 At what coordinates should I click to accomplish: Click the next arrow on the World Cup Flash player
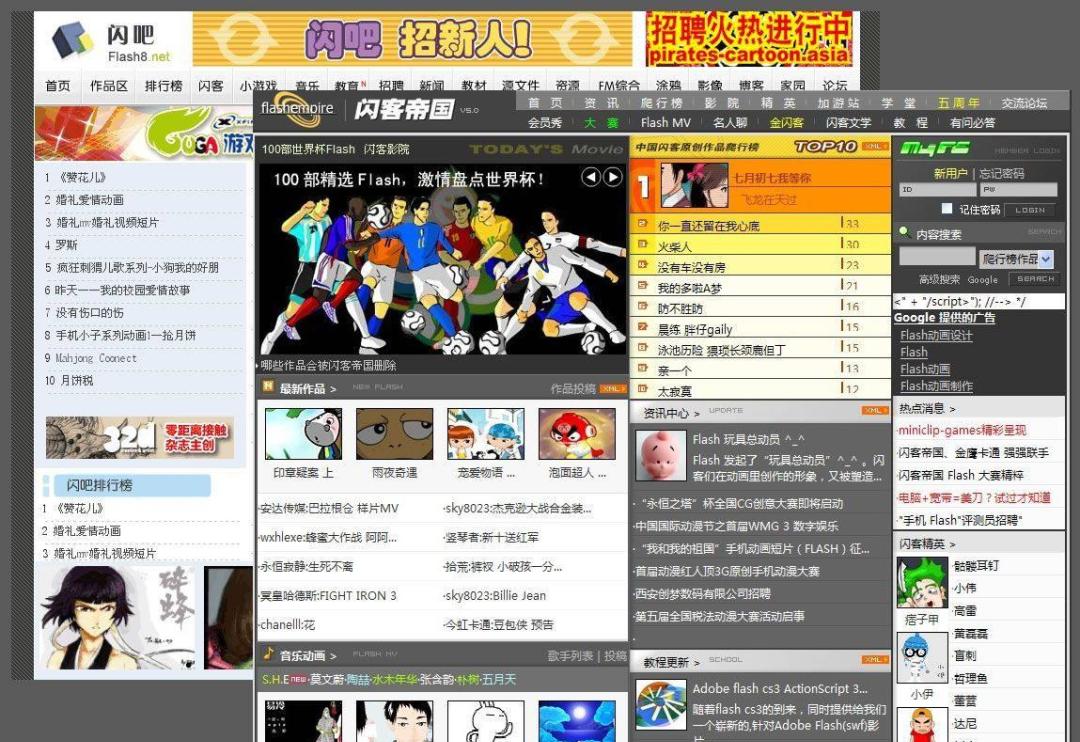pyautogui.click(x=614, y=177)
